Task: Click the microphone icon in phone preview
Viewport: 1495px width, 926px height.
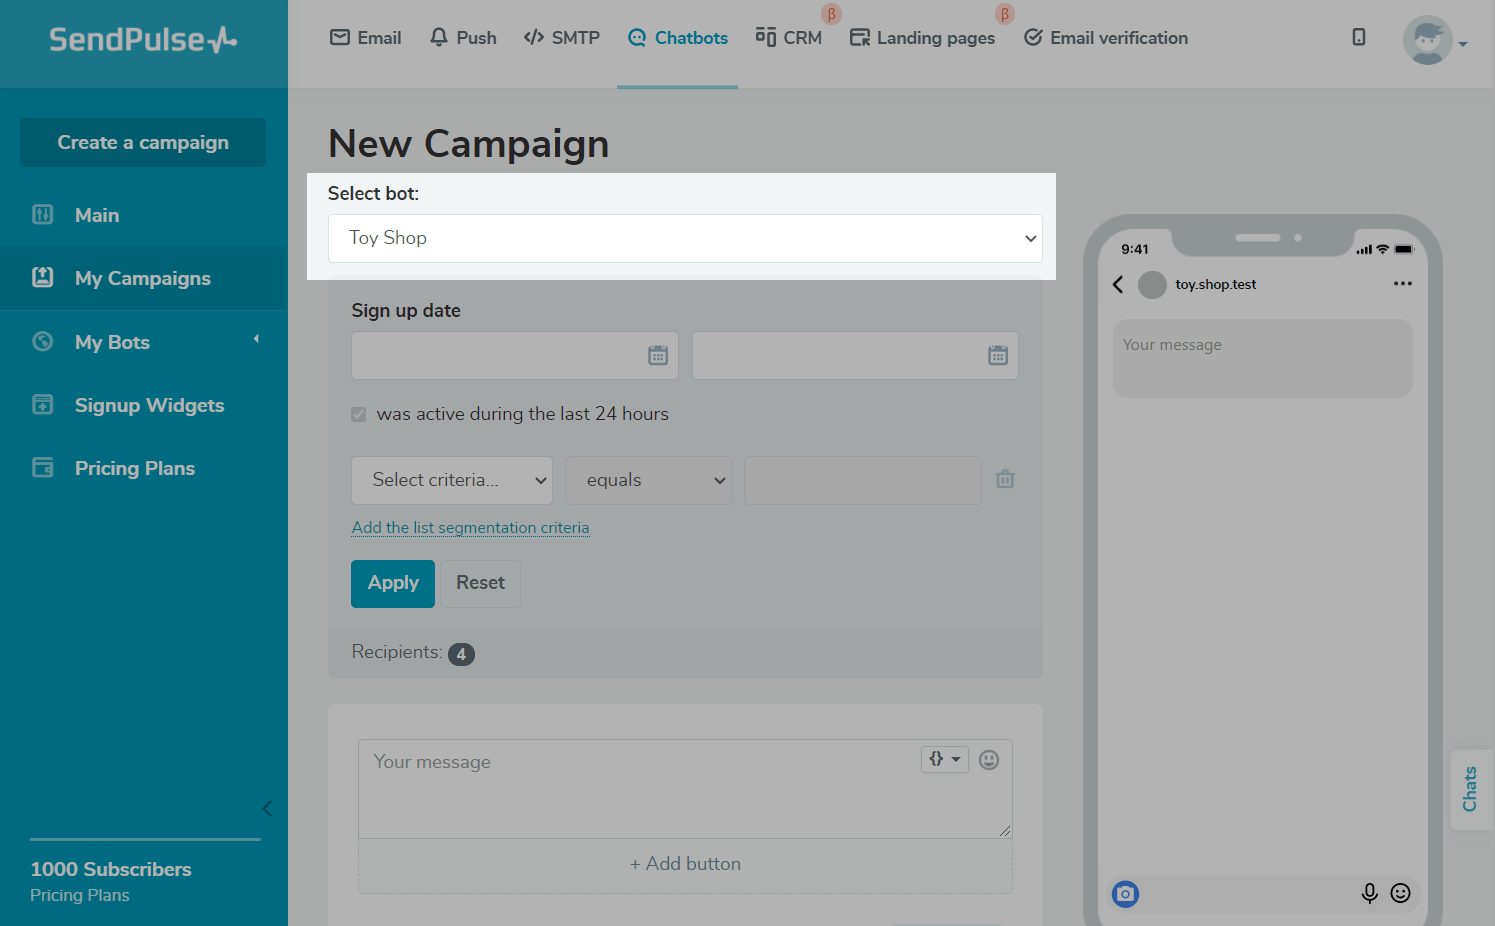Action: (1369, 893)
